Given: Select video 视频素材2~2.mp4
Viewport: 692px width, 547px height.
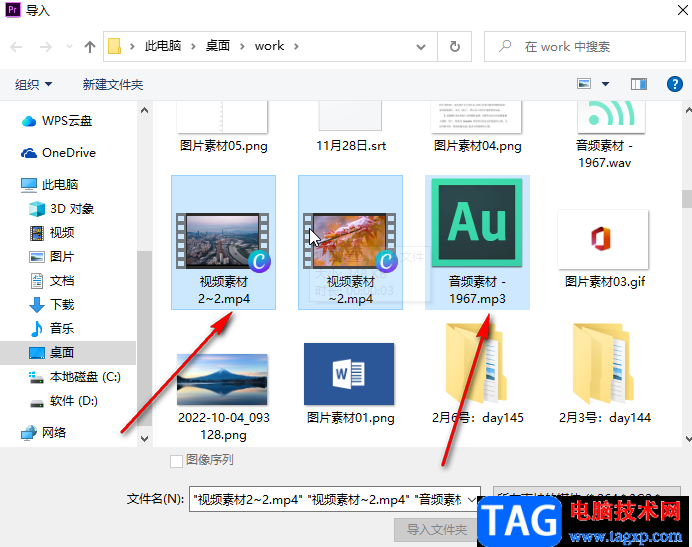Looking at the screenshot, I should [223, 242].
